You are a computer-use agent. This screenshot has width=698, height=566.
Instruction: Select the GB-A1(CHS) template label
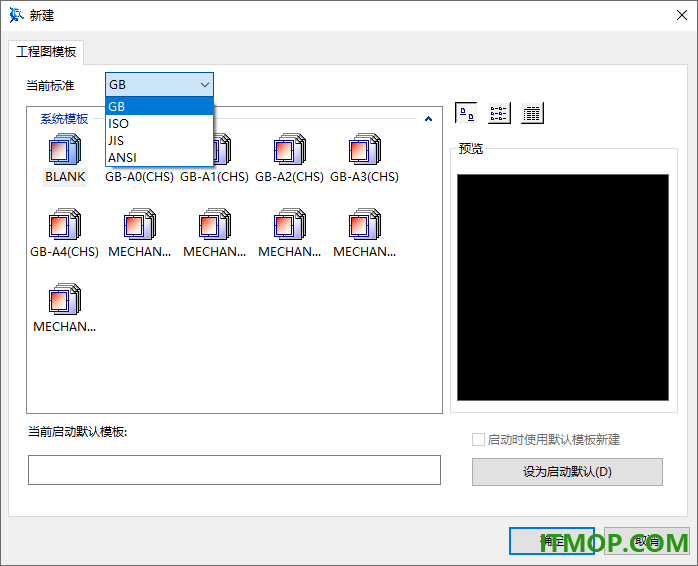coord(214,177)
